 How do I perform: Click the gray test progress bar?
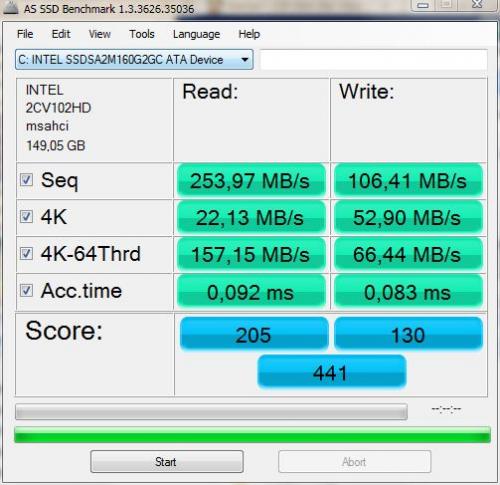point(211,412)
